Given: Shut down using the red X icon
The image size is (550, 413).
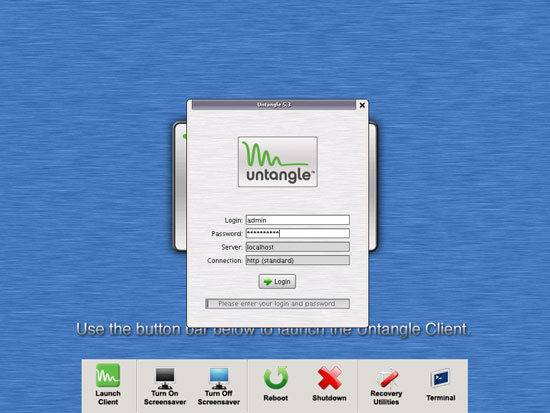Looking at the screenshot, I should [x=329, y=378].
